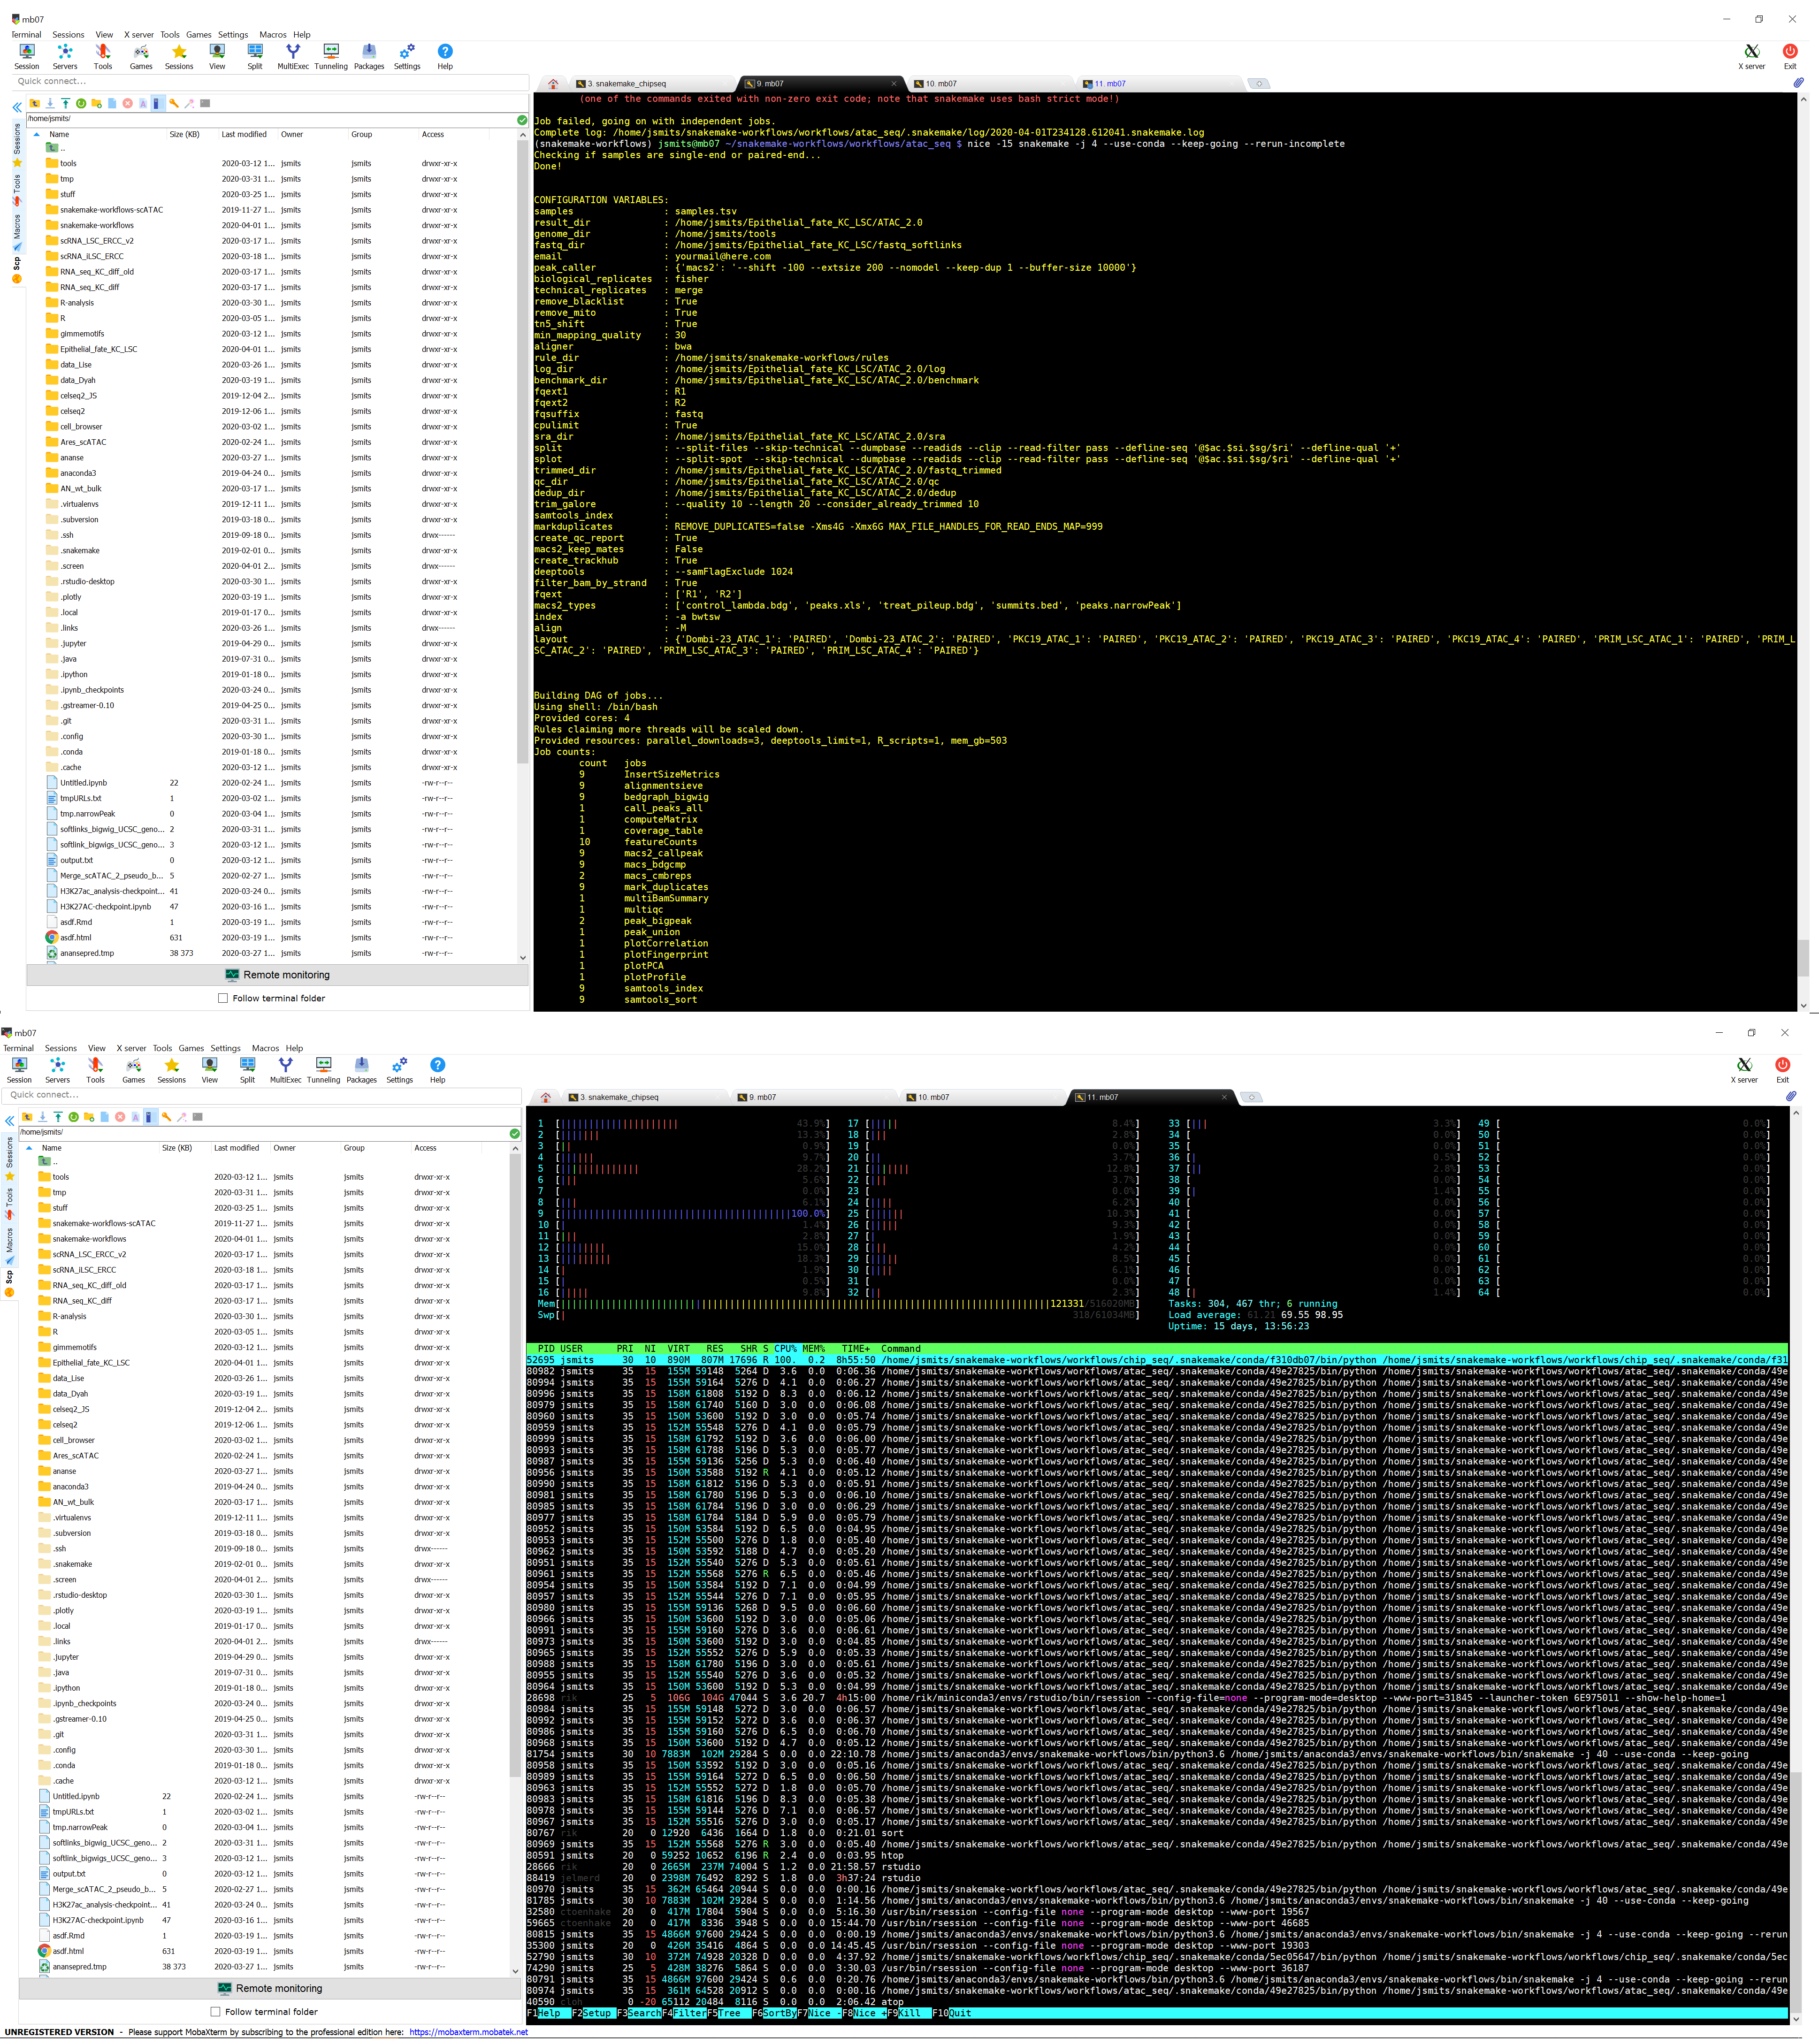
Task: Open the Terminal menu
Action: (x=26, y=34)
